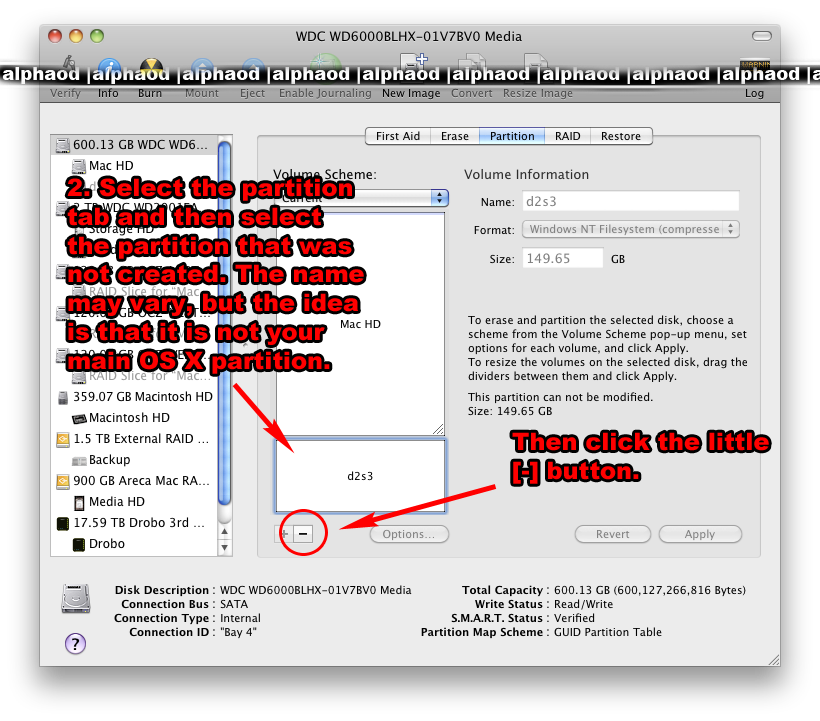Click the minus button to remove partition
Image resolution: width=820 pixels, height=721 pixels.
303,534
